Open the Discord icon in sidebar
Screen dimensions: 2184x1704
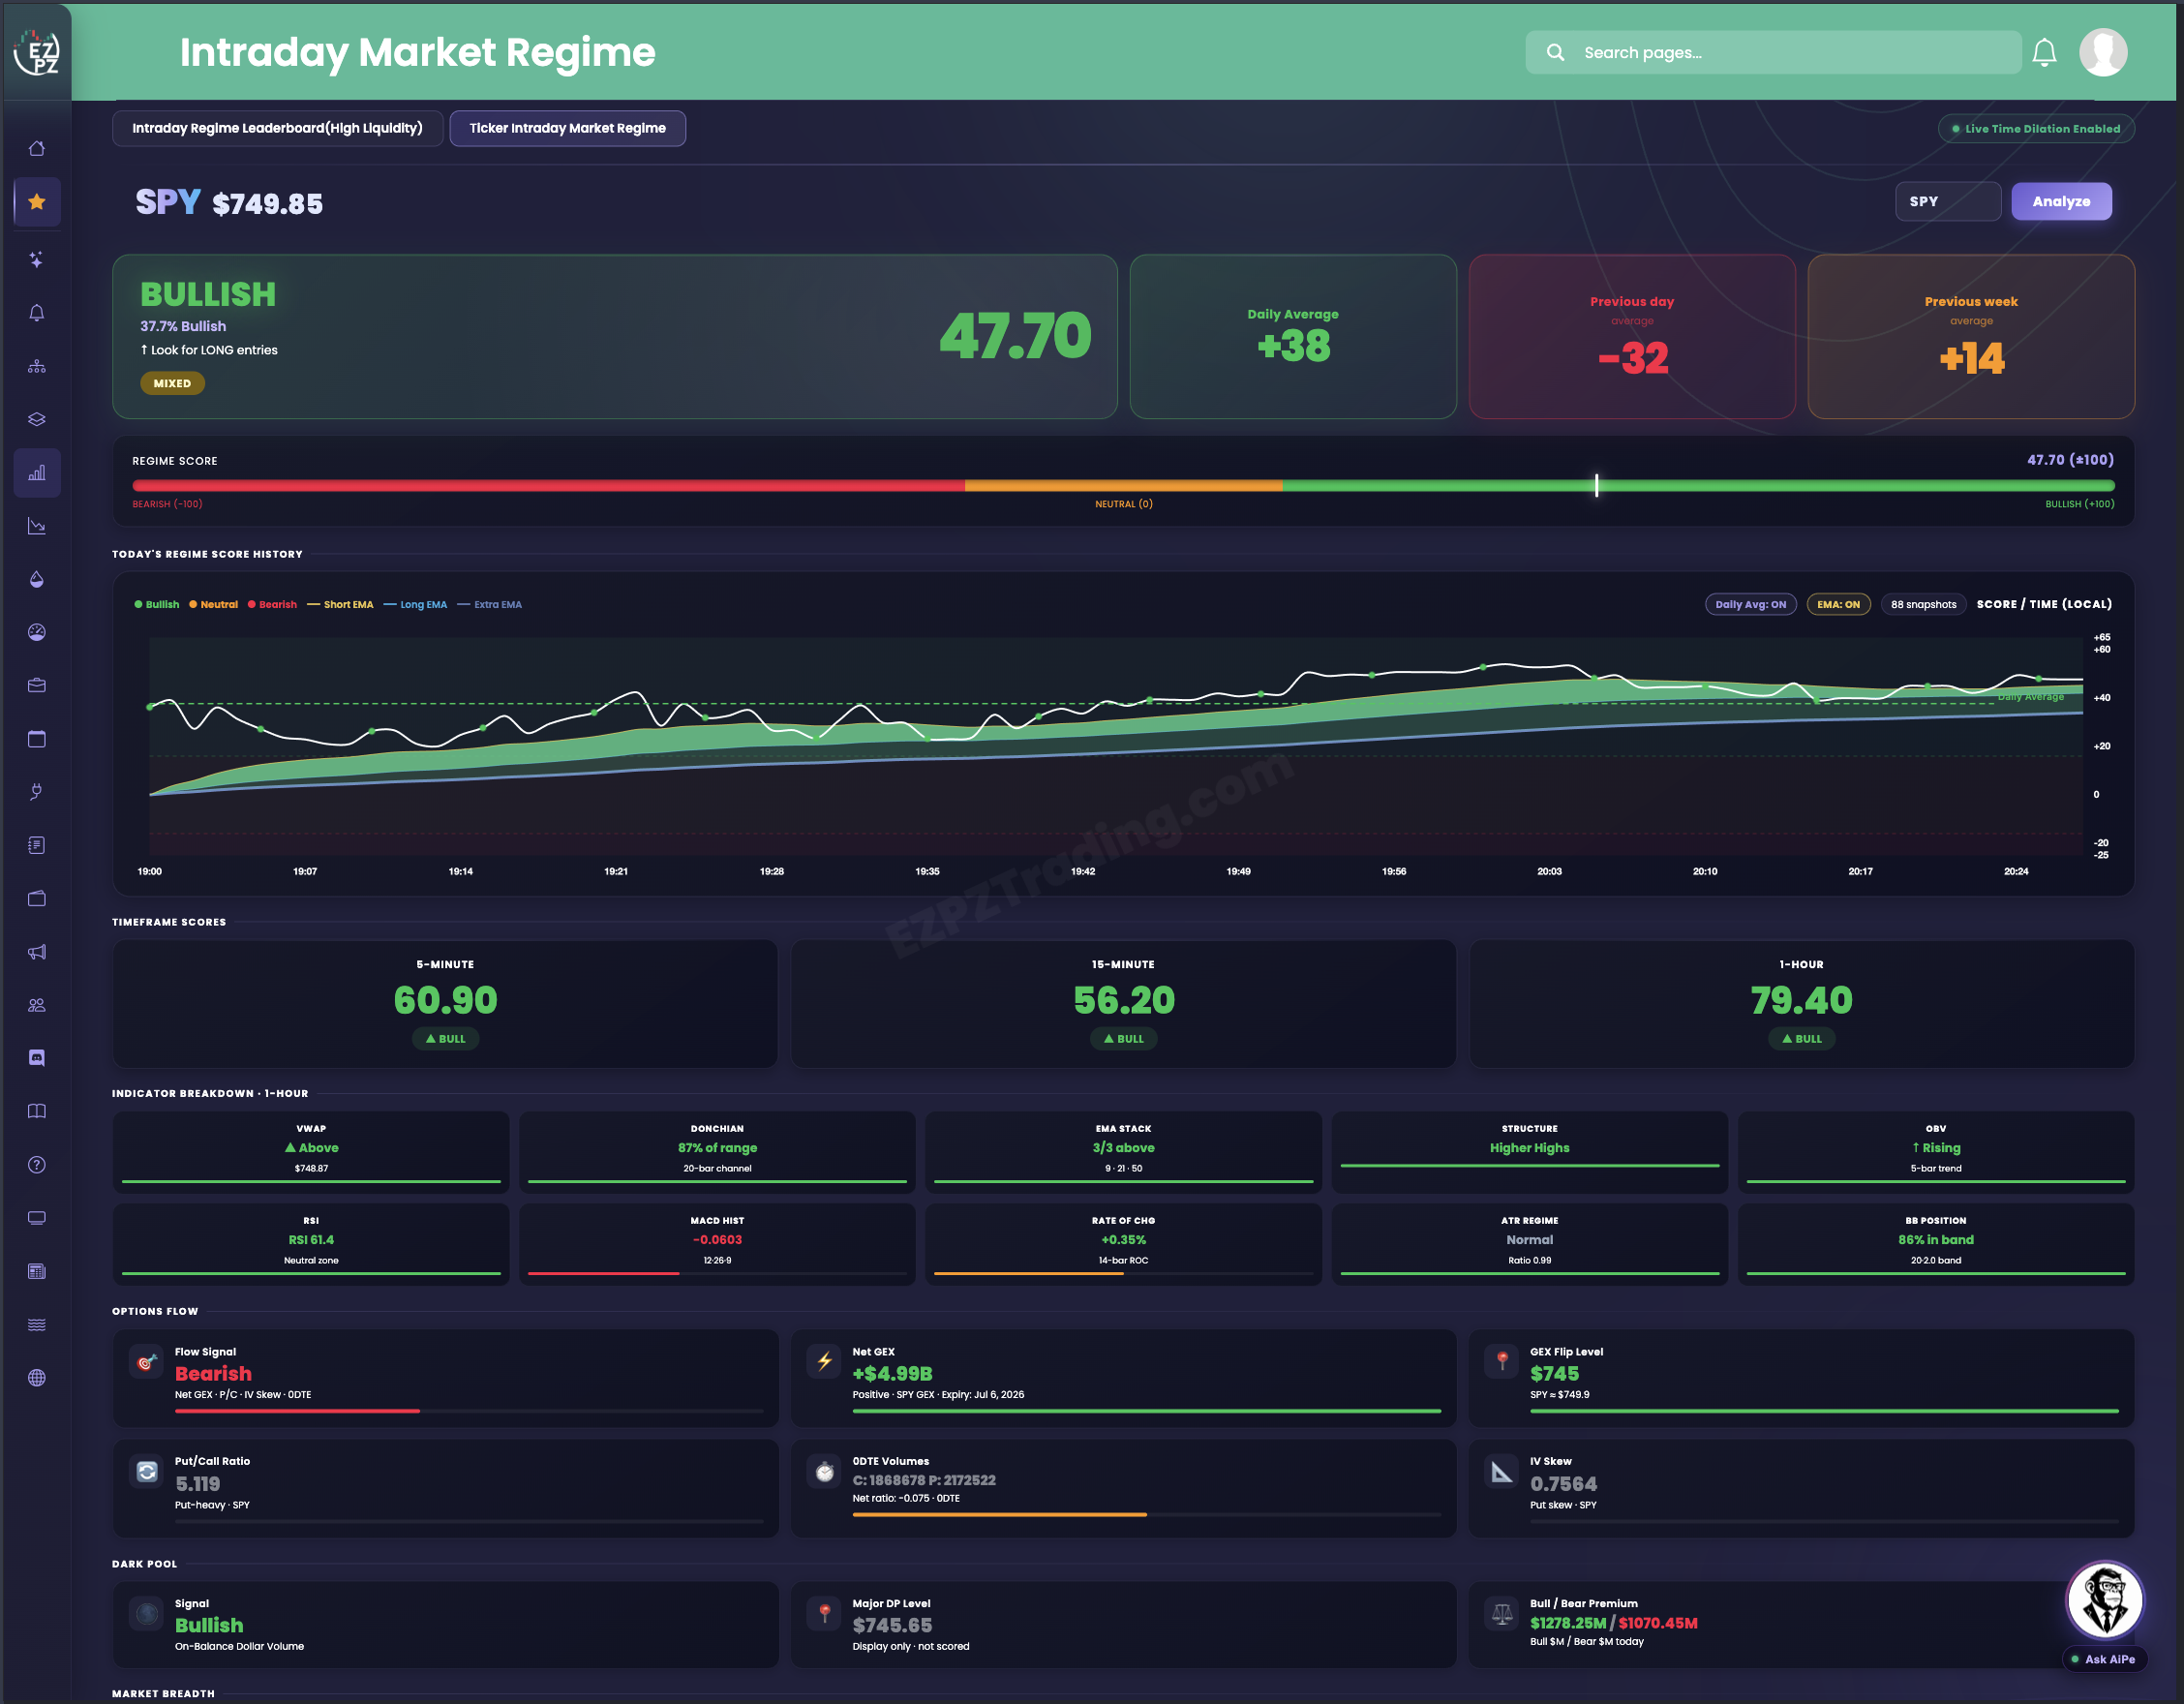[37, 1058]
